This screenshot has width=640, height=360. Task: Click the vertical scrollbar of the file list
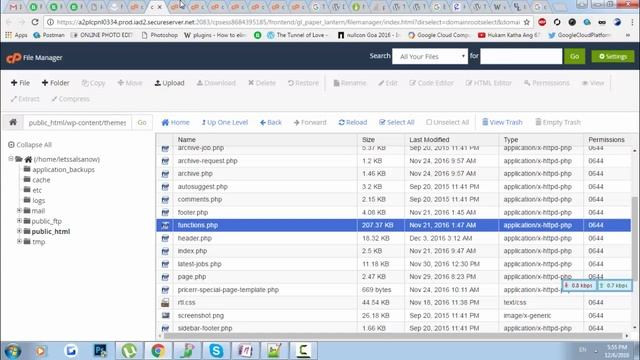635,239
